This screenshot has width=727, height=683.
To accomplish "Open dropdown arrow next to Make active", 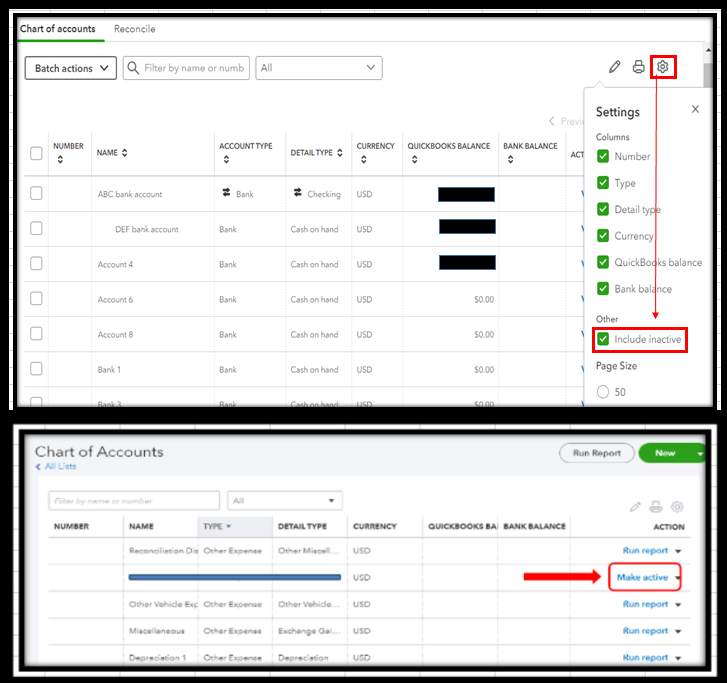I will point(678,578).
